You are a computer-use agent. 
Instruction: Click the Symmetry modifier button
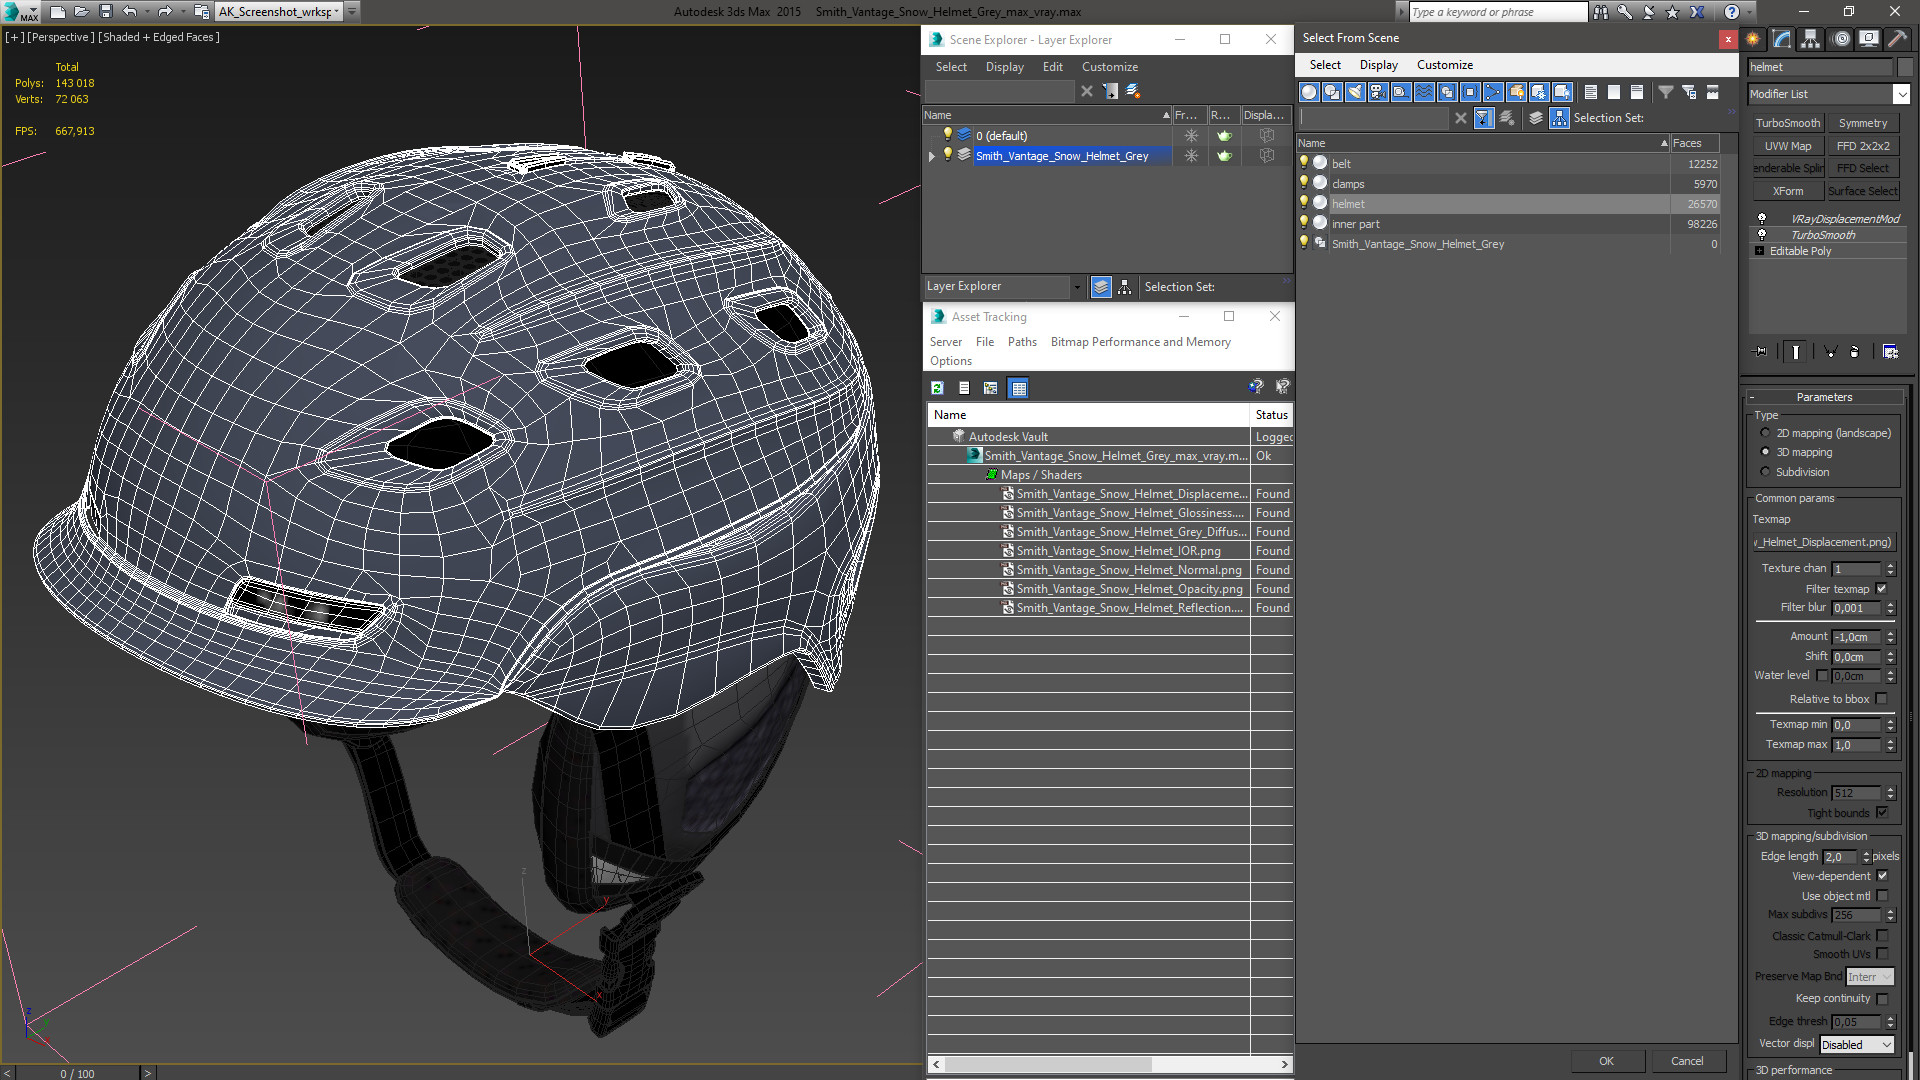(x=1863, y=123)
